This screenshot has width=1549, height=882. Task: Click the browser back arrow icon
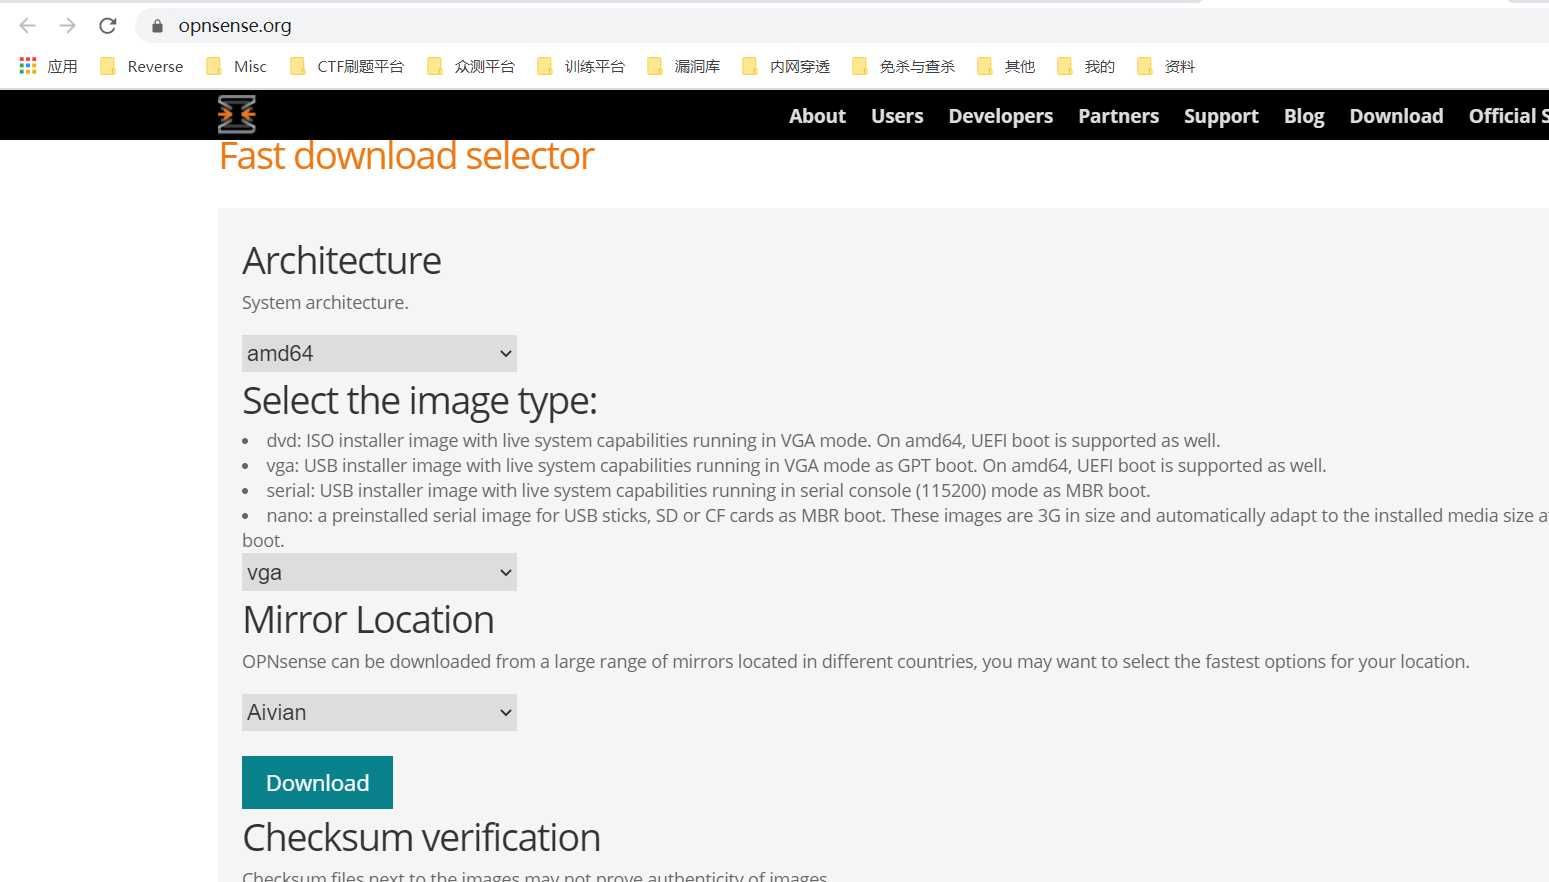tap(28, 26)
